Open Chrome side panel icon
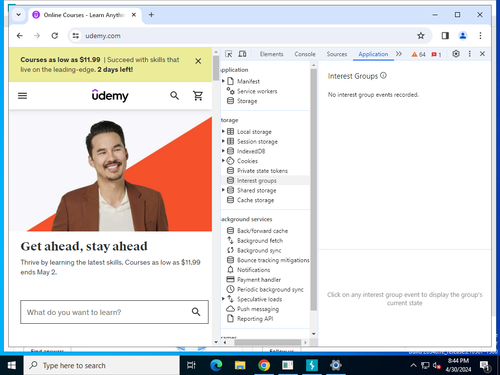The image size is (500, 375). tap(445, 36)
